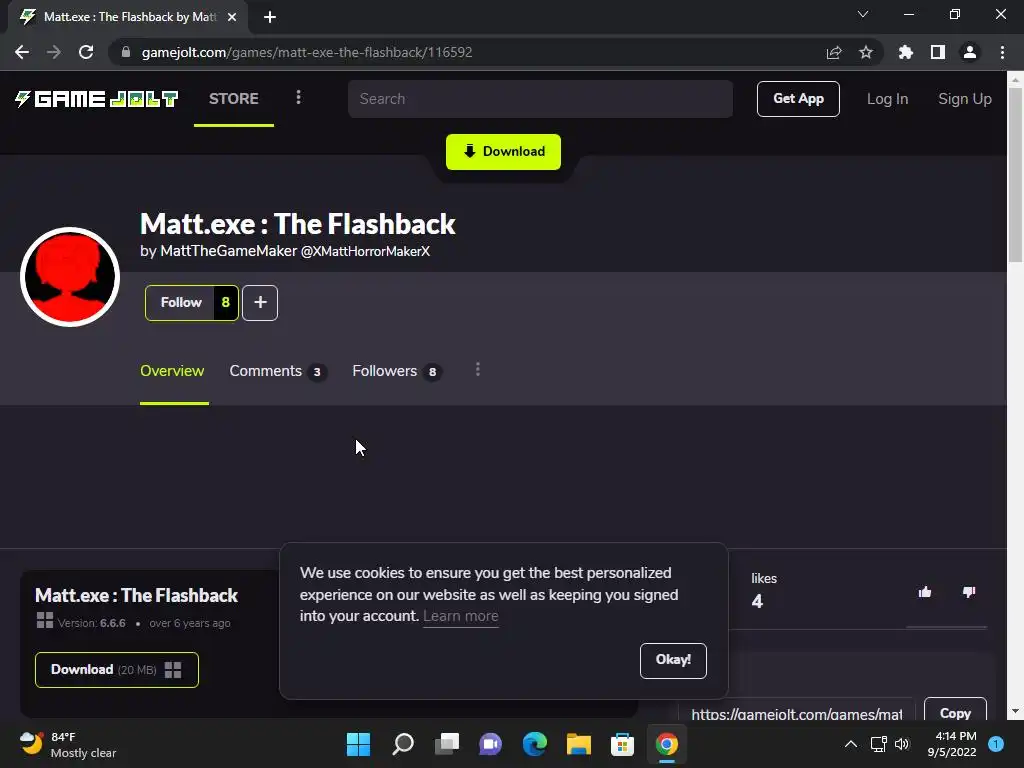The image size is (1024, 768).
Task: Switch to the Followers tab
Action: pos(397,371)
